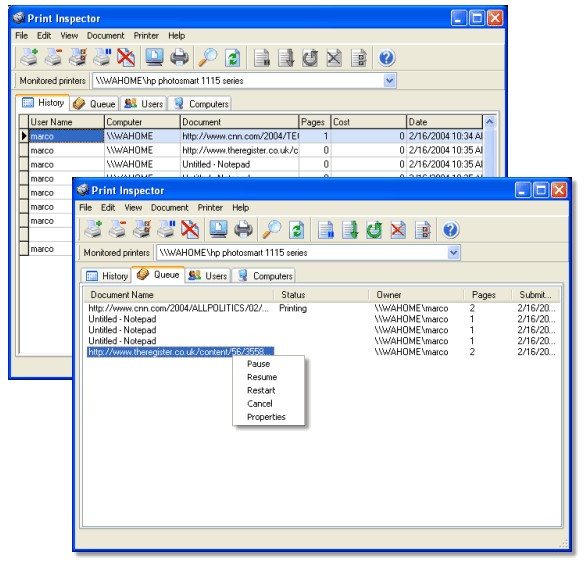
Task: Click Add printer icon in front window
Action: point(93,229)
